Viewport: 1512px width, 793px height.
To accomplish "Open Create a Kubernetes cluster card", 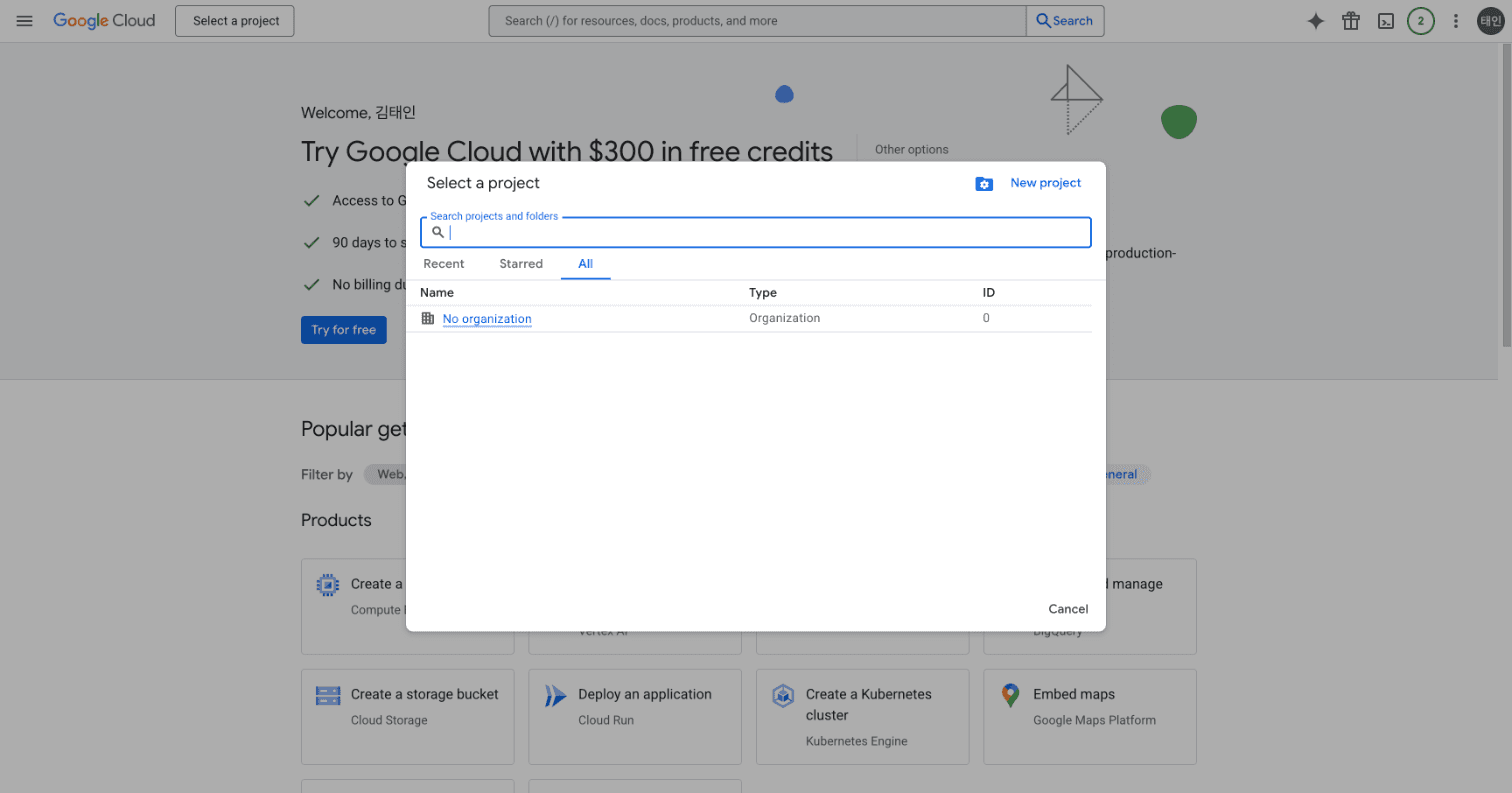I will 863,717.
